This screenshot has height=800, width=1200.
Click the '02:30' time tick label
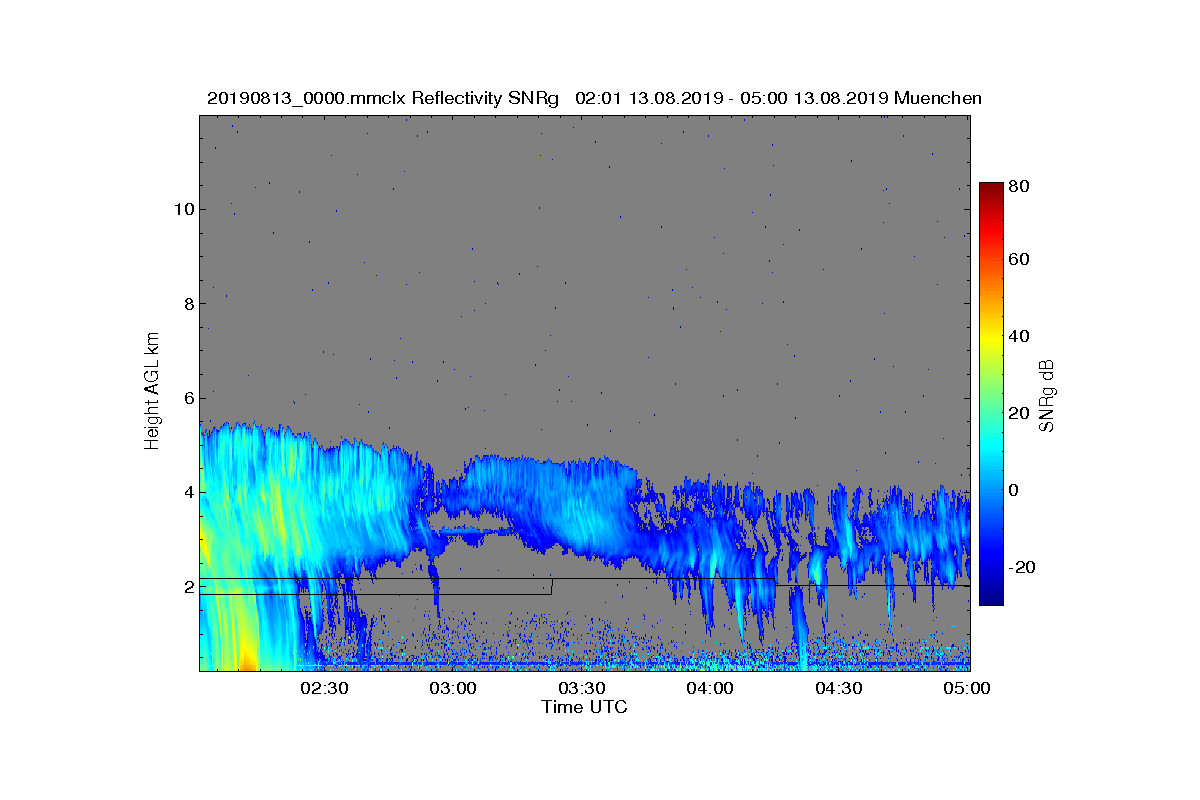coord(324,689)
